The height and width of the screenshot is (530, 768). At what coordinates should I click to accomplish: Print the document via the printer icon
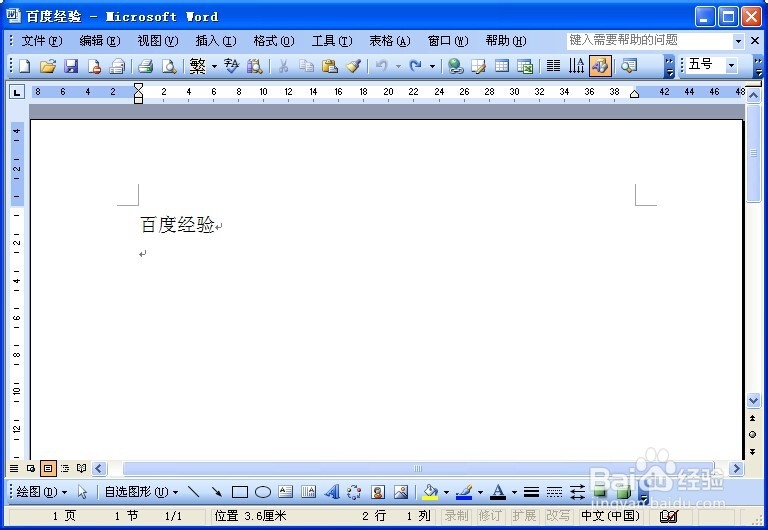(145, 66)
